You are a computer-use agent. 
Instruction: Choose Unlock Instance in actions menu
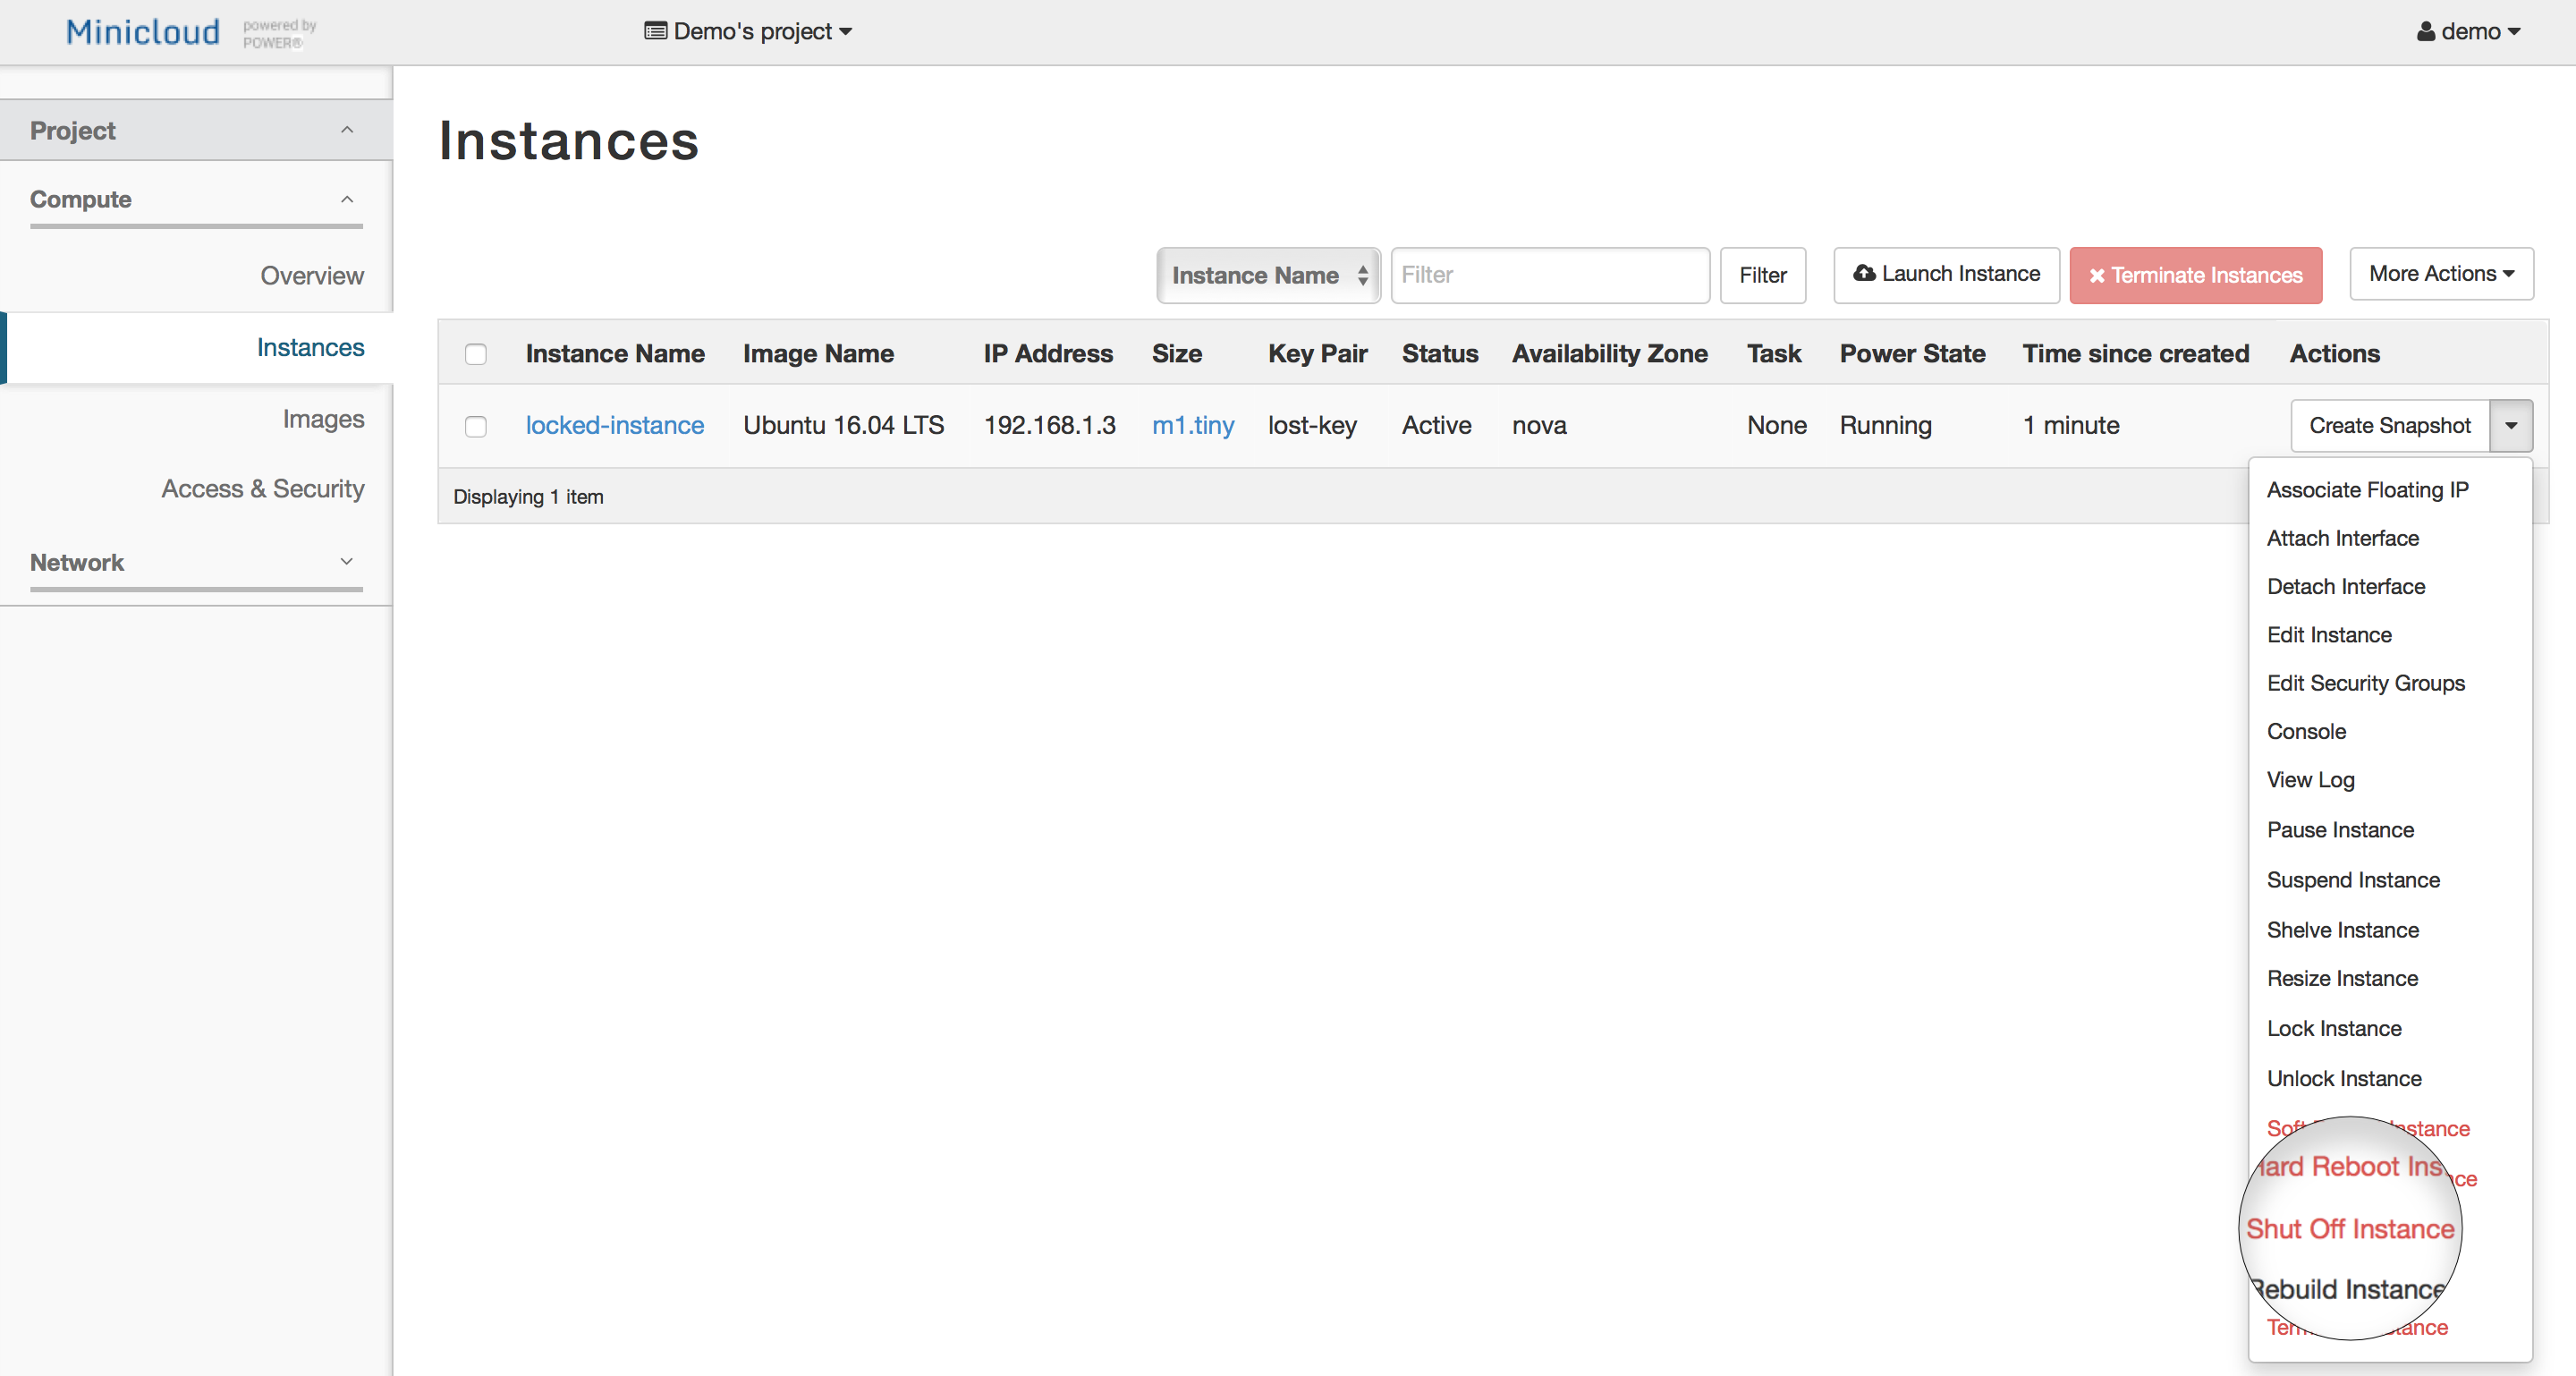[2344, 1078]
